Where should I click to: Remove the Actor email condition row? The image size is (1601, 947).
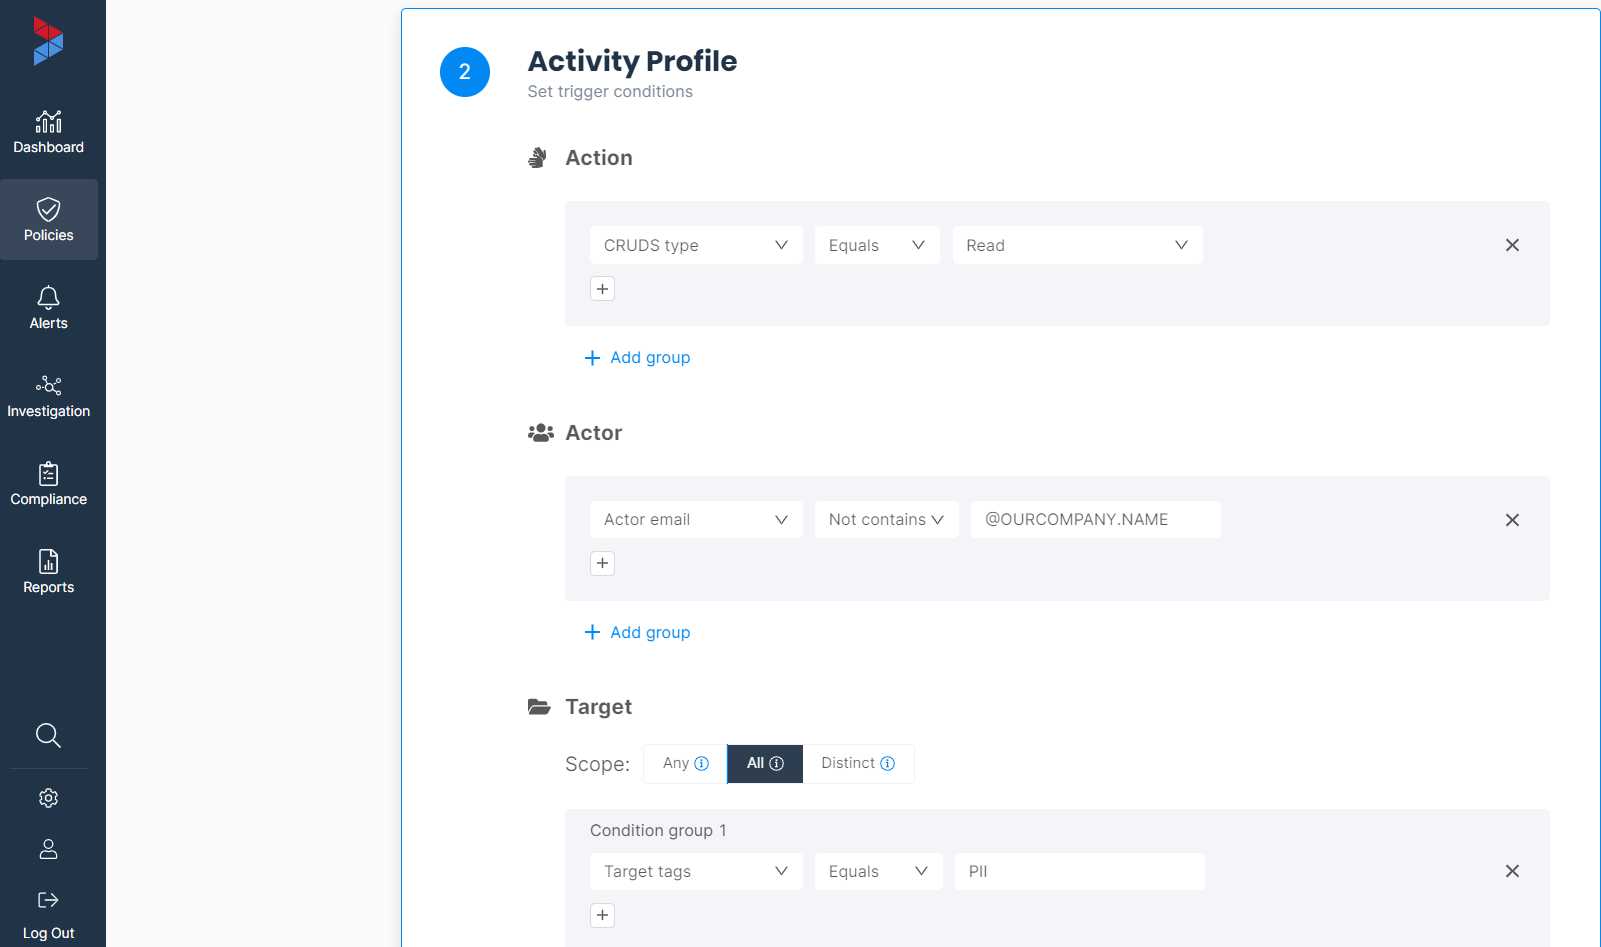tap(1512, 520)
